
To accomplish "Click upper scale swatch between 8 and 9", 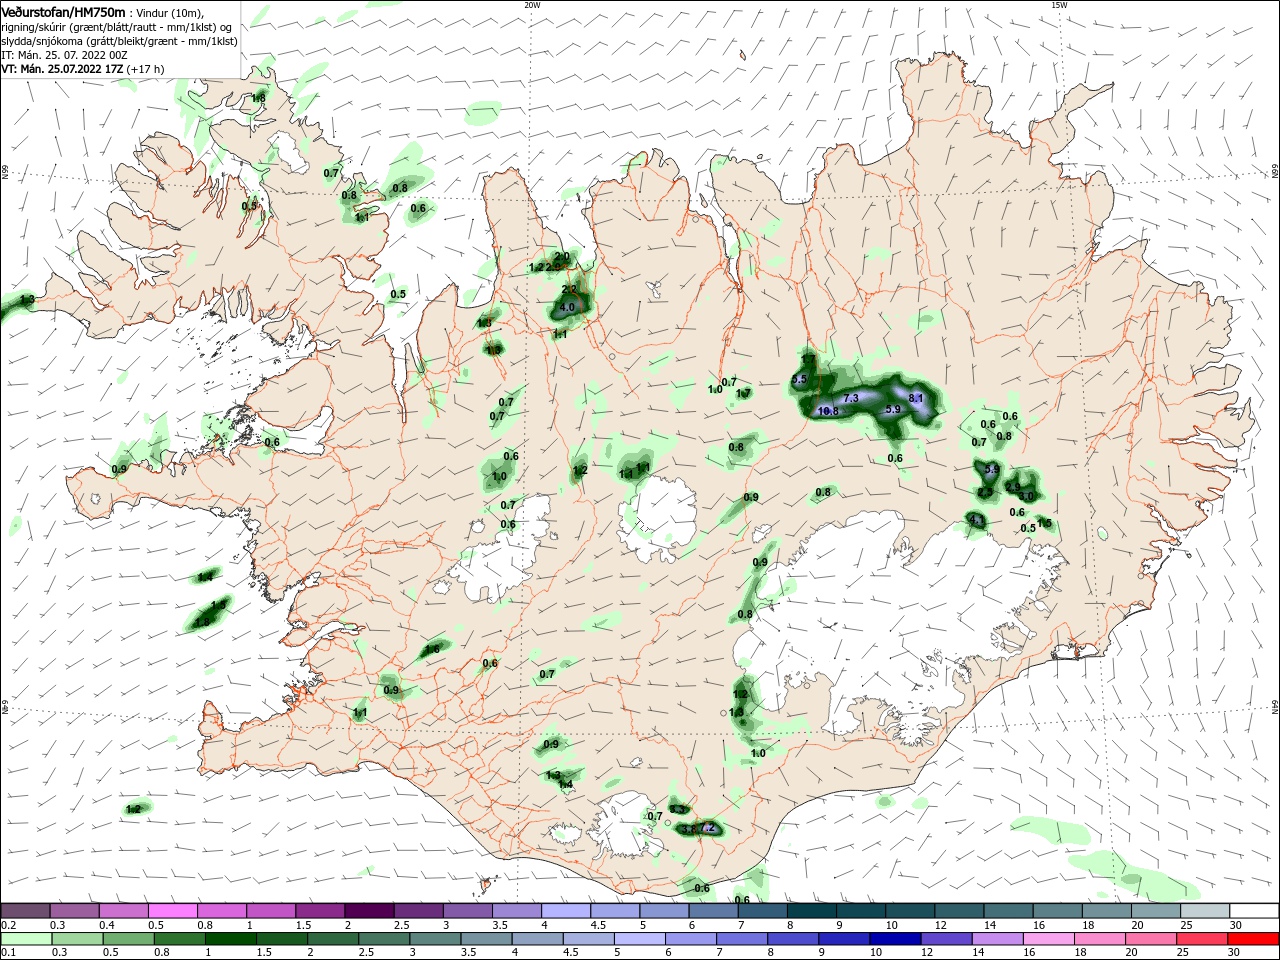I will coord(812,911).
